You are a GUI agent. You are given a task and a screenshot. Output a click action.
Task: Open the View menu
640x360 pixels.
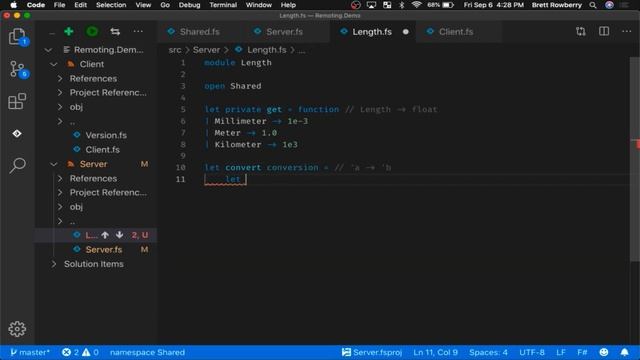(x=143, y=5)
